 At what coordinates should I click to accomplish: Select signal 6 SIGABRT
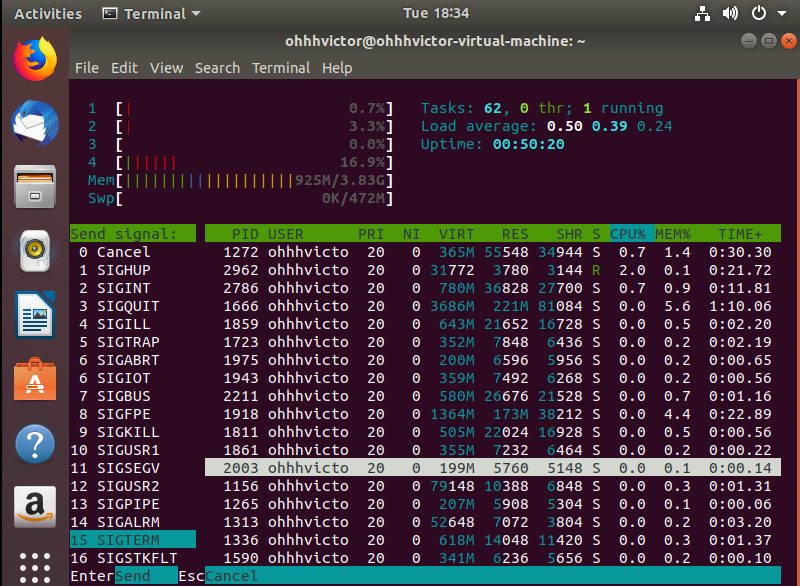[x=133, y=360]
